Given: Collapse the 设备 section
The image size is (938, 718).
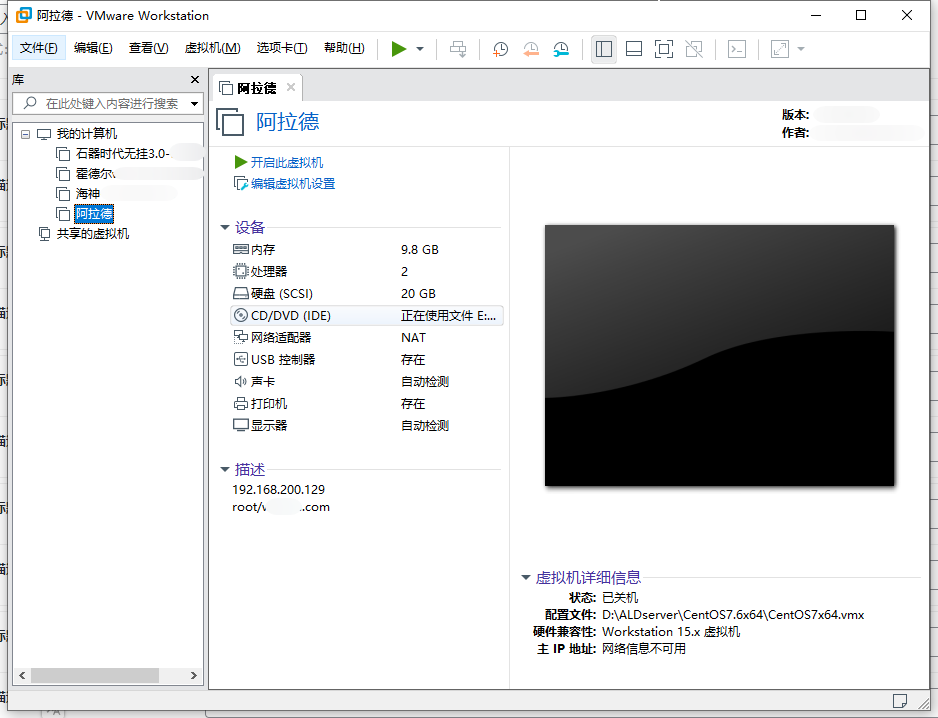Looking at the screenshot, I should click(225, 227).
